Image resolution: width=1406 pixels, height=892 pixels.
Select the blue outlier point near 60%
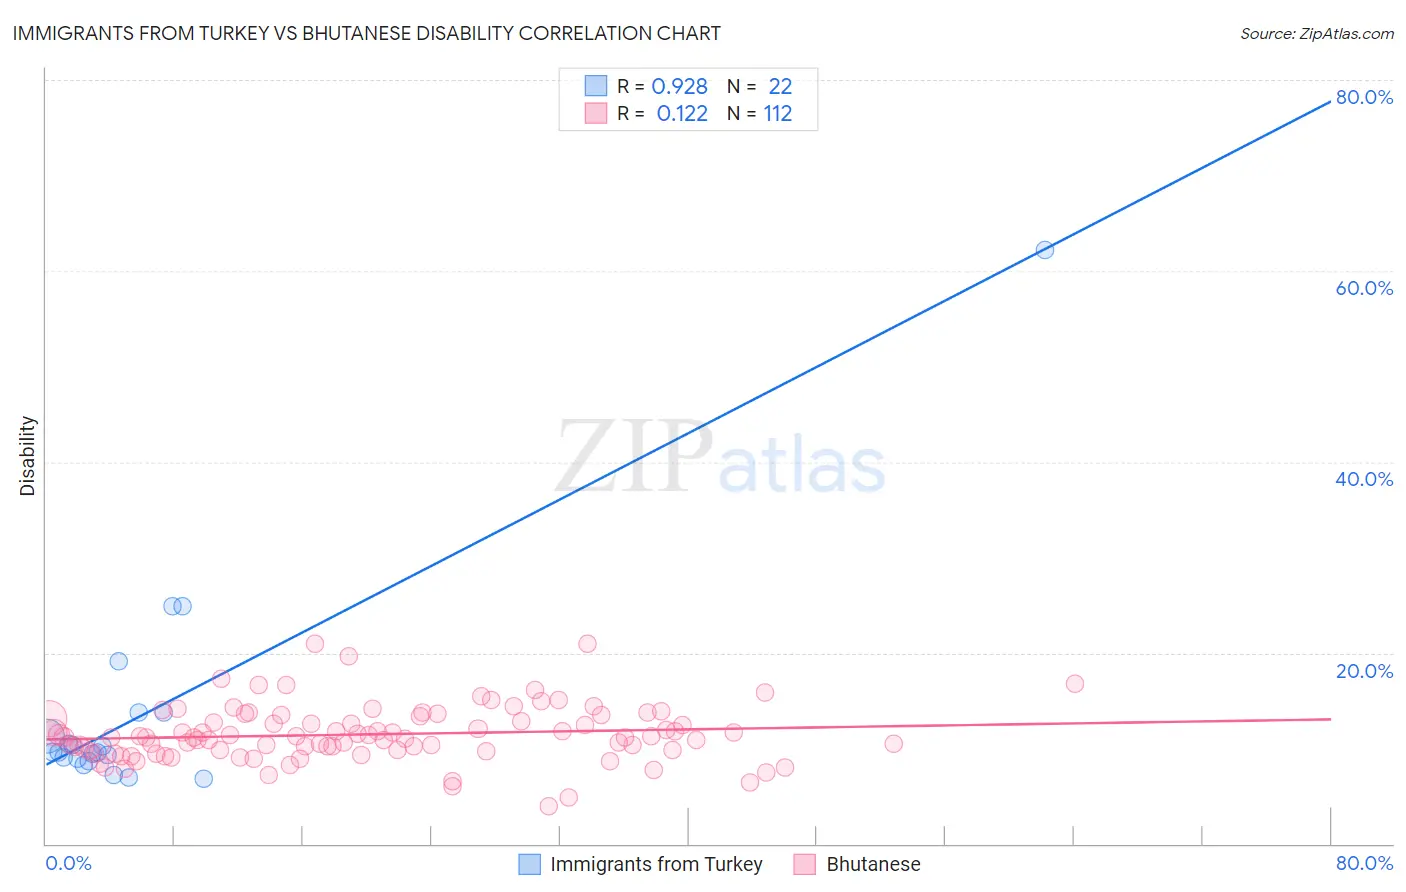[x=1045, y=250]
